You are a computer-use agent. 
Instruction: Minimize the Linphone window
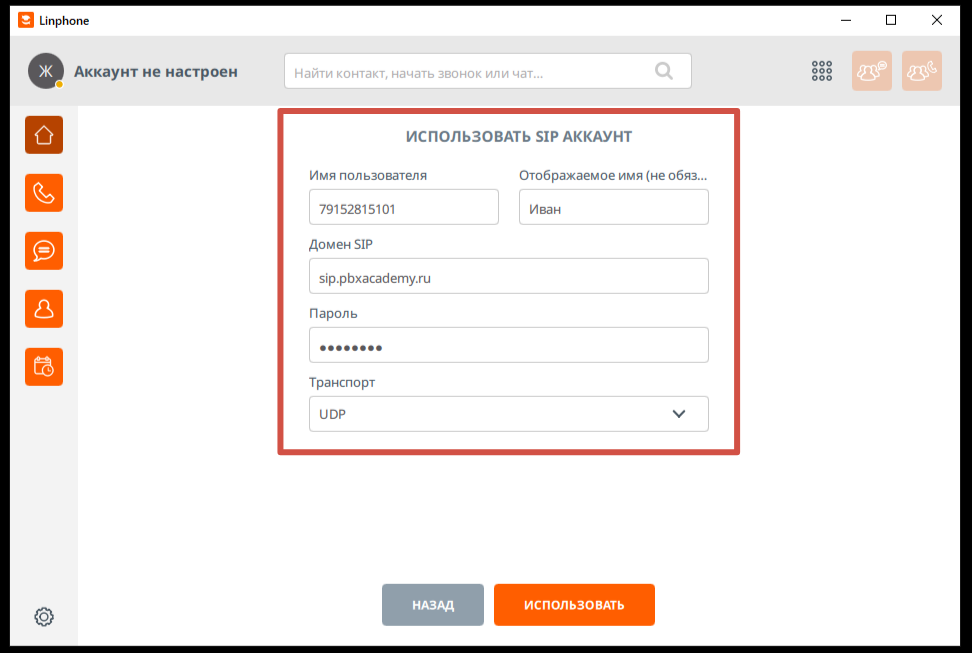point(846,20)
